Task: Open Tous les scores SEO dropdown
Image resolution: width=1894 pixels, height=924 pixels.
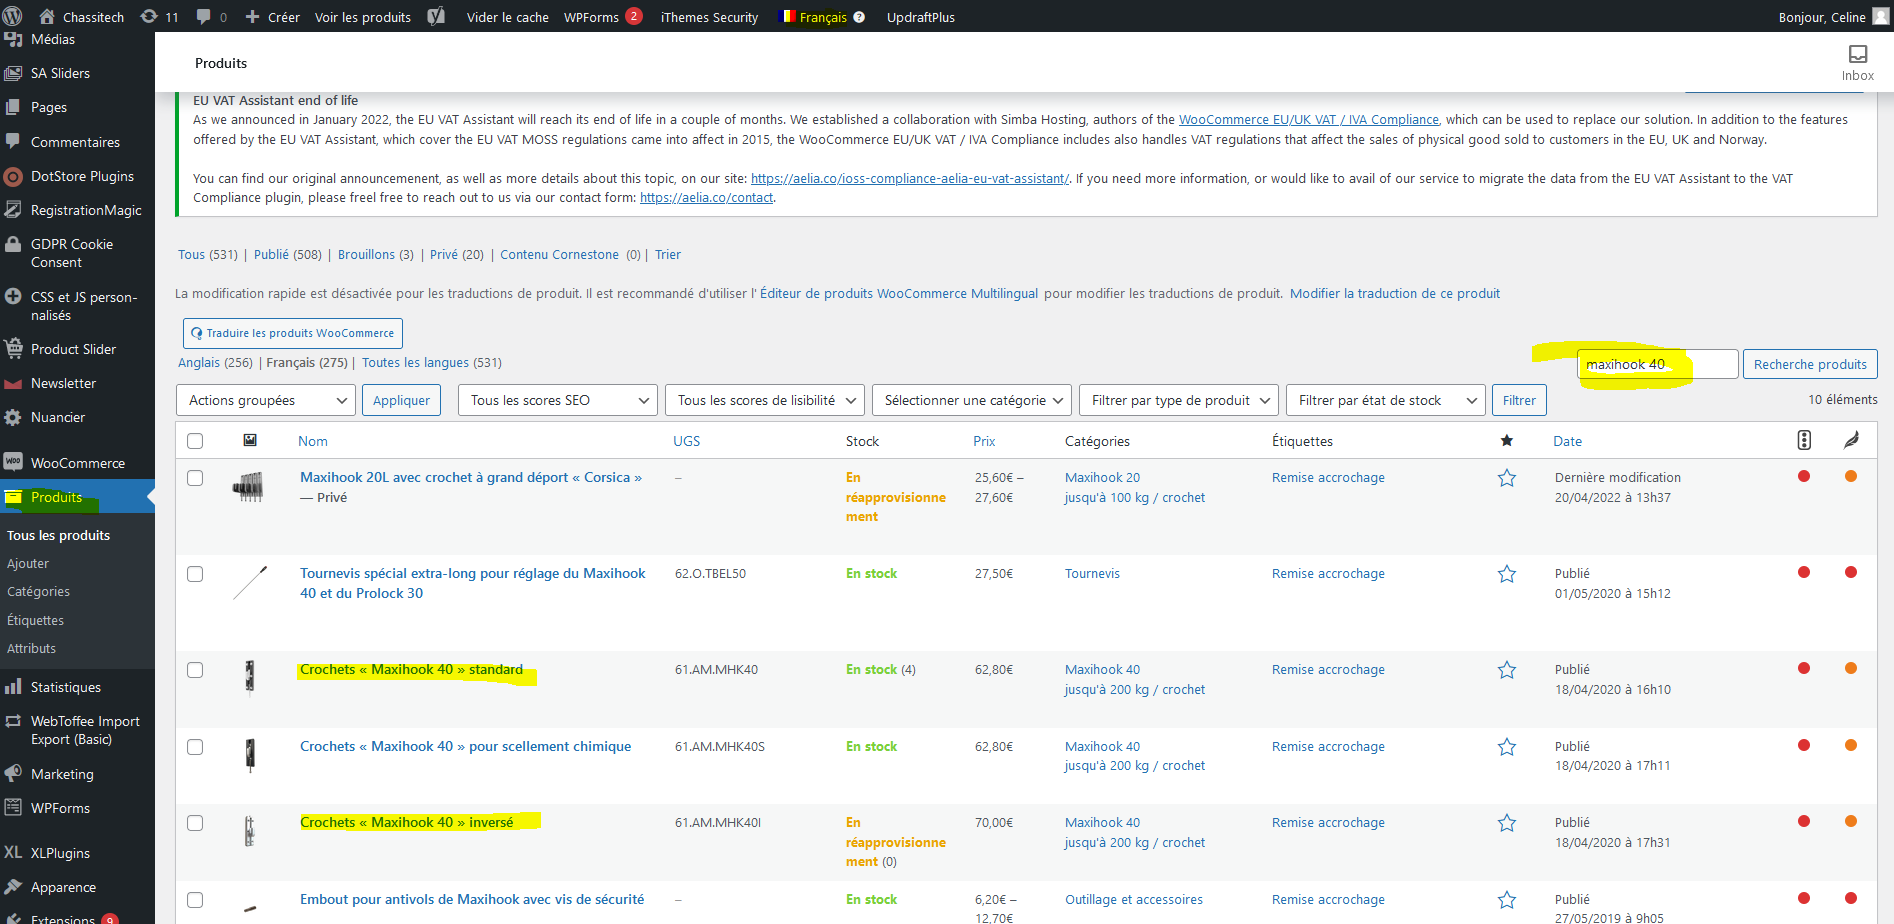Action: pos(557,400)
